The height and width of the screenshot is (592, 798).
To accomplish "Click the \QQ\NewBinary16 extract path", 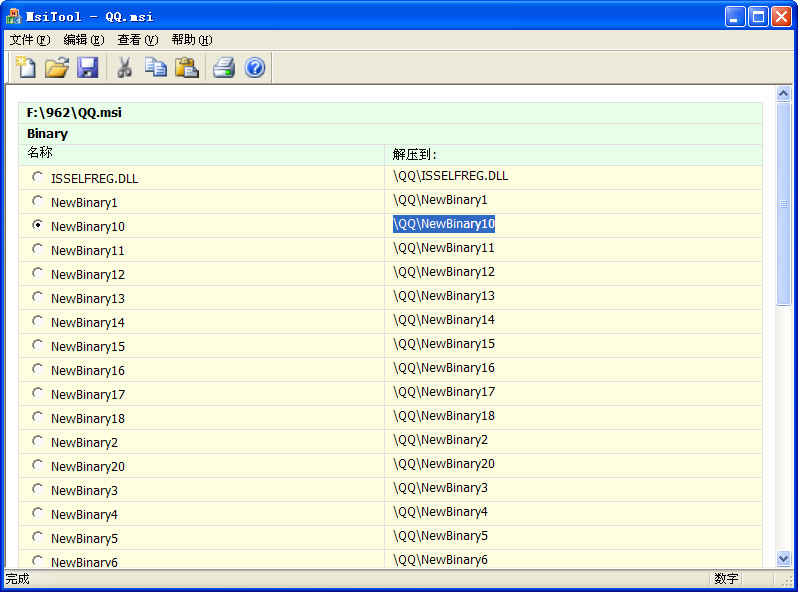I will [443, 368].
